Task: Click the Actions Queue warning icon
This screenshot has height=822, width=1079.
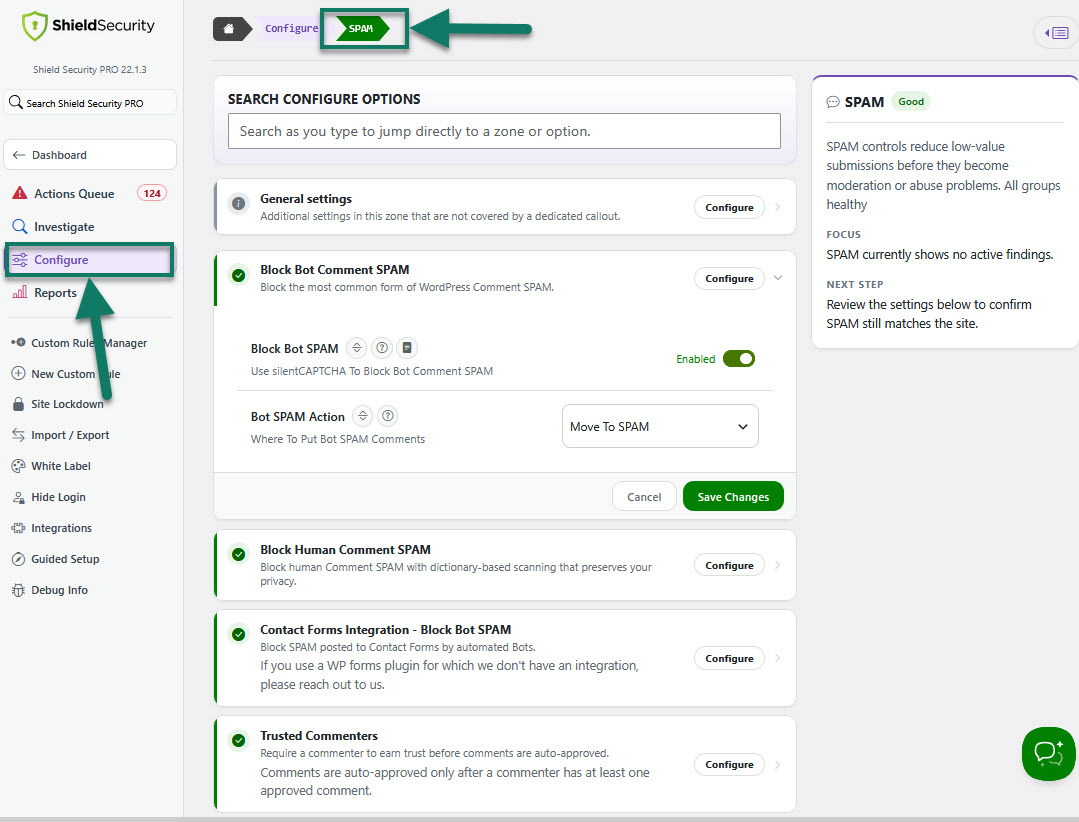Action: [19, 193]
